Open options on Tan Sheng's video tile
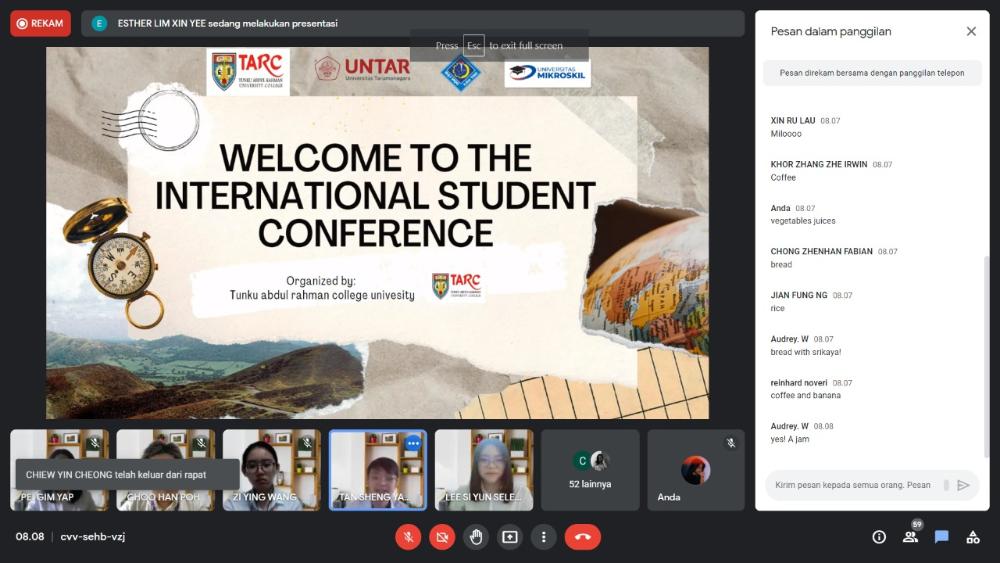This screenshot has width=1000, height=563. 413,443
